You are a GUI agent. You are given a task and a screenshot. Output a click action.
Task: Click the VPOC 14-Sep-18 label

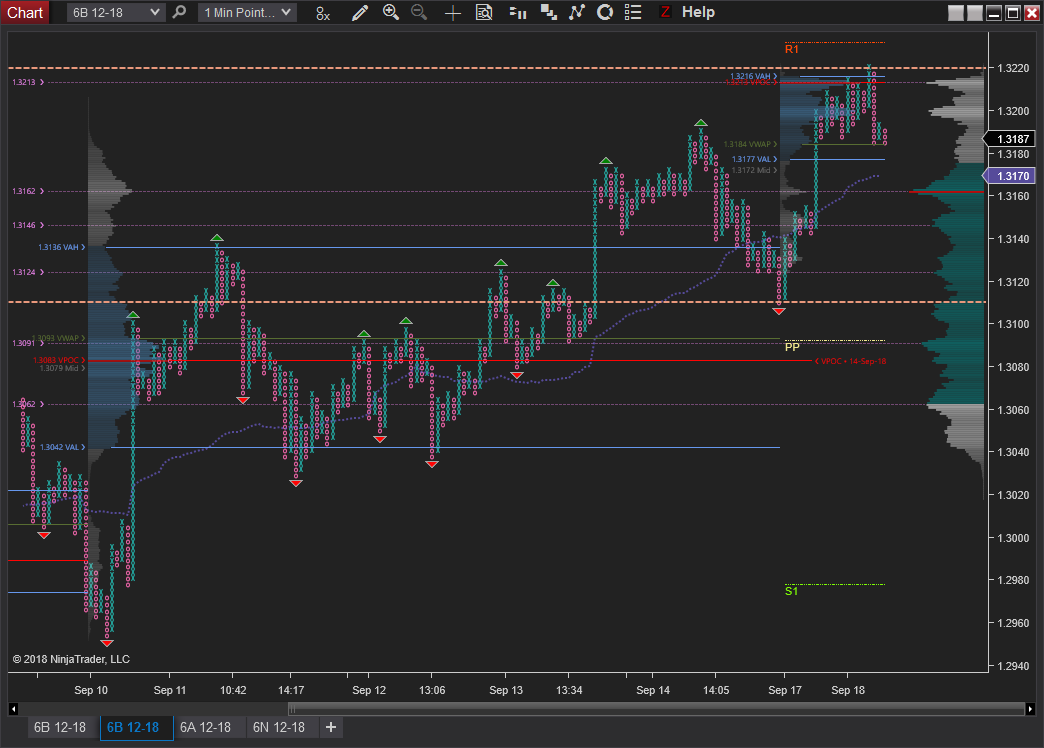pos(850,361)
